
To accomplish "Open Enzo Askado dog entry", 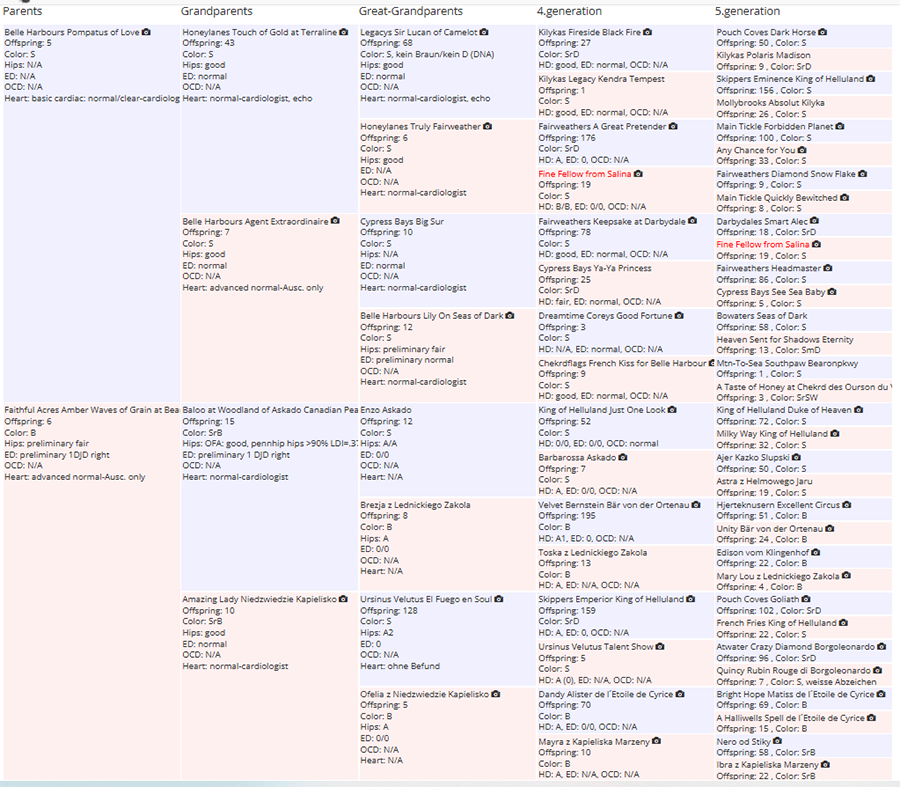I will [x=386, y=410].
